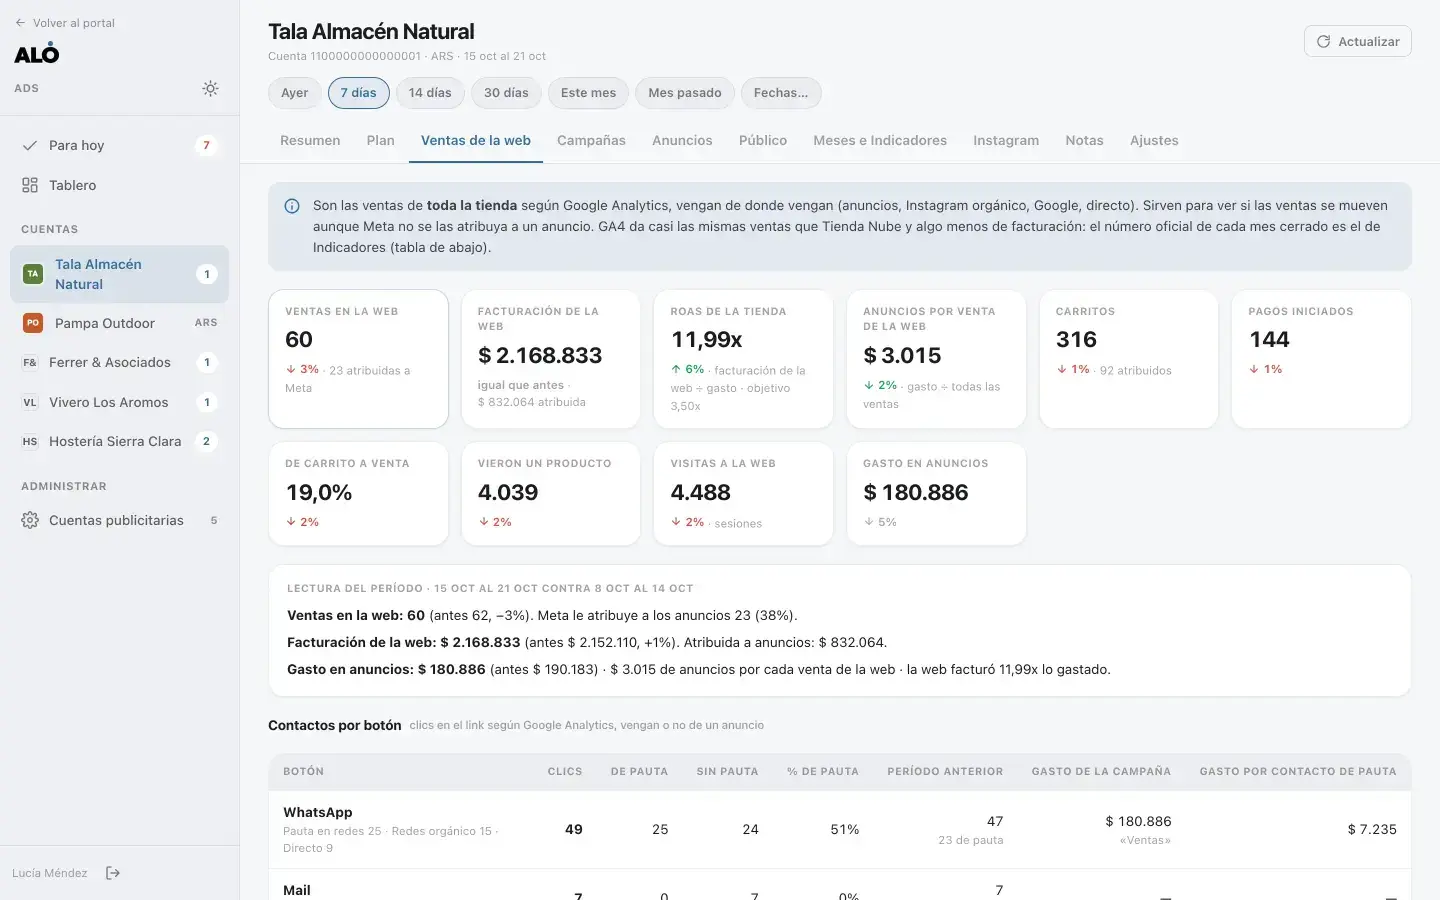Select the PO Pampa Outdoor avatar
Image resolution: width=1440 pixels, height=900 pixels.
coord(33,323)
